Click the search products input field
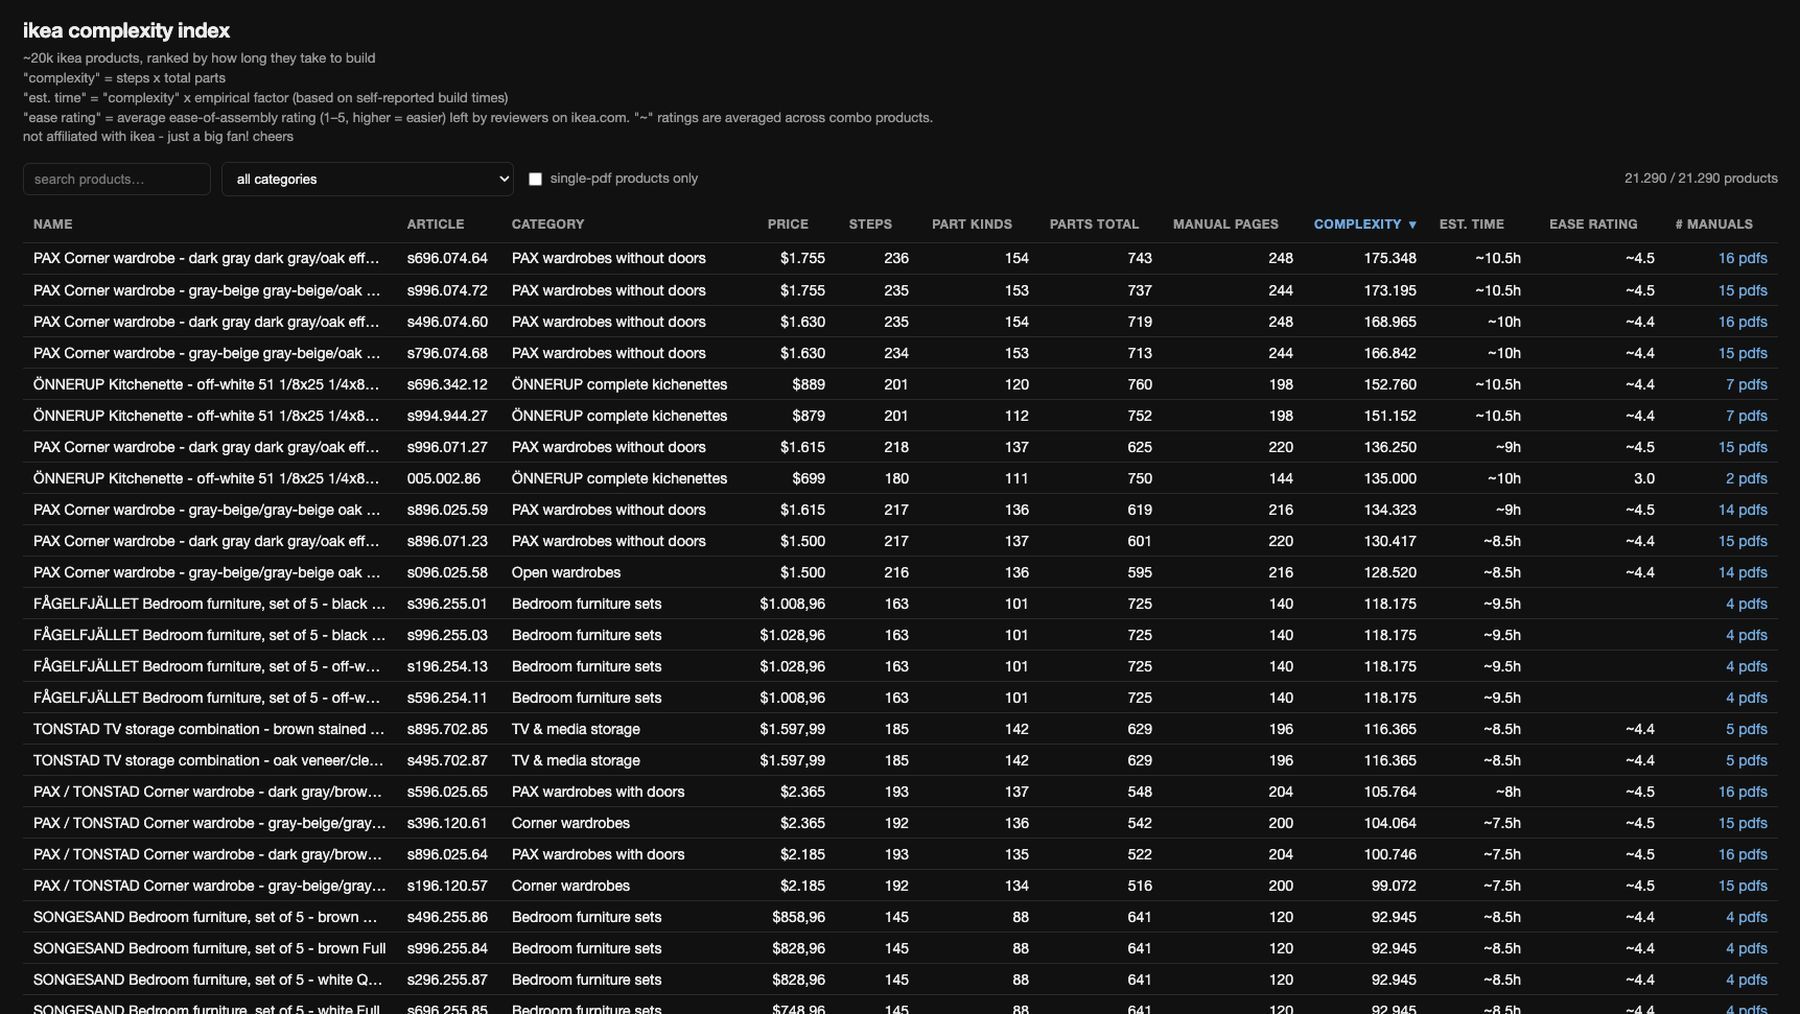This screenshot has height=1014, width=1800. click(x=117, y=179)
